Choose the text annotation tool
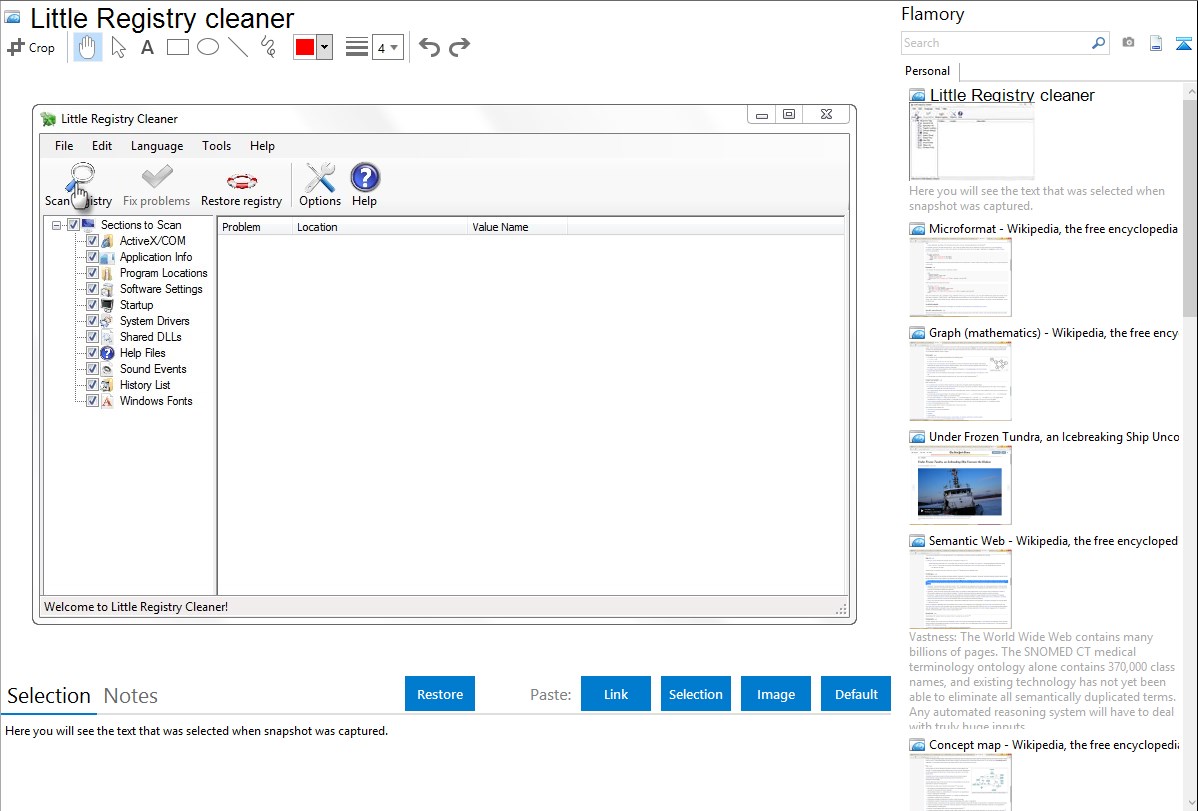 click(x=147, y=47)
